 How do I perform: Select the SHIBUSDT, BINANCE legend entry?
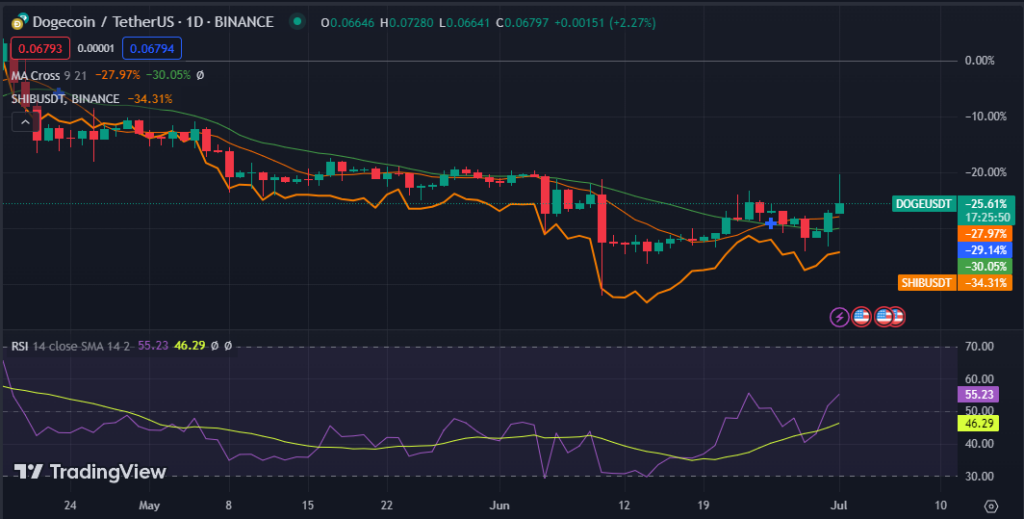click(x=65, y=99)
